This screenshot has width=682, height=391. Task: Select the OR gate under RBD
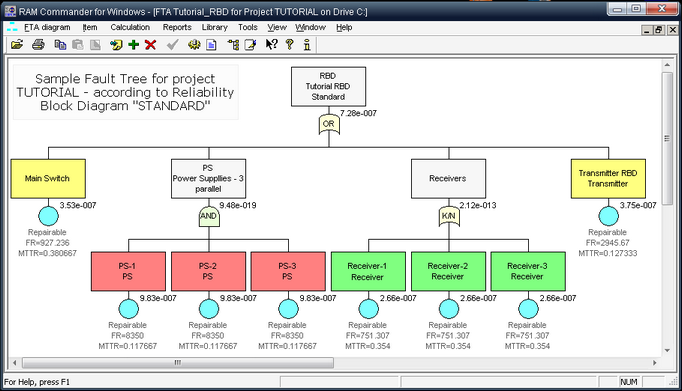[x=329, y=124]
